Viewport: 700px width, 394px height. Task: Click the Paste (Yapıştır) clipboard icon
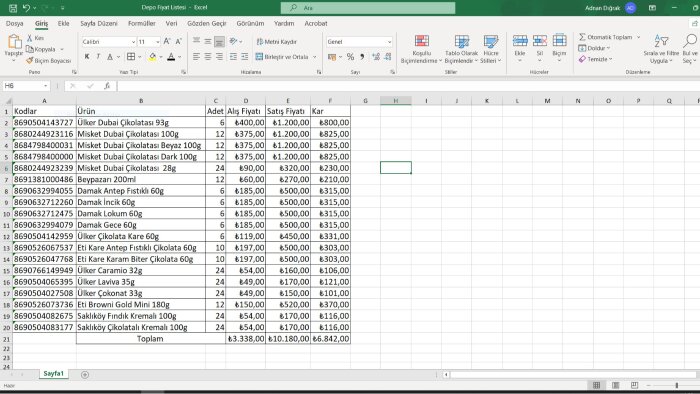(x=14, y=42)
